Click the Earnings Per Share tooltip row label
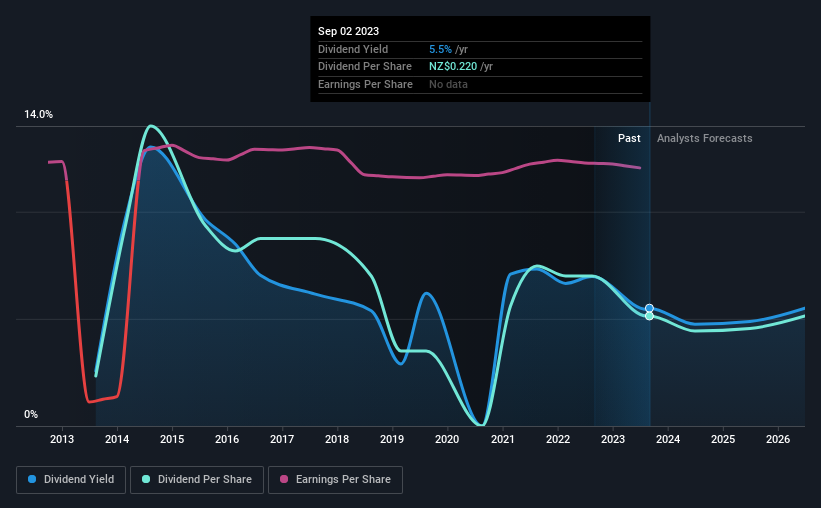 click(365, 84)
